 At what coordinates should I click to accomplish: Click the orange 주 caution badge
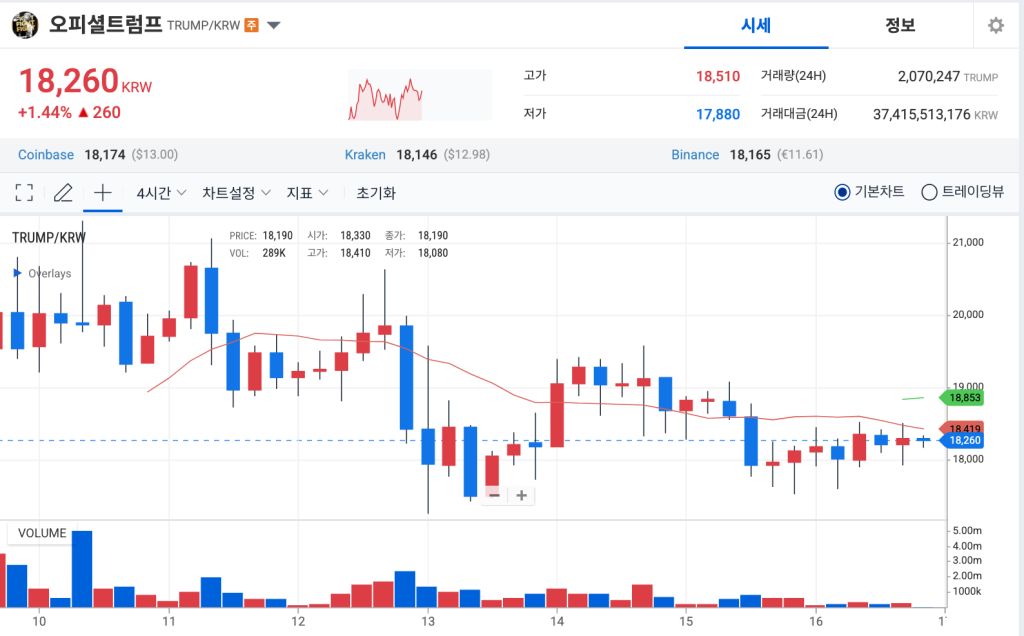(251, 25)
